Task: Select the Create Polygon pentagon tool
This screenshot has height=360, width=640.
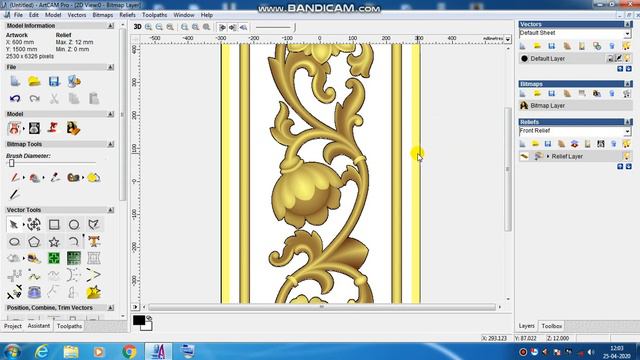Action: coord(34,242)
